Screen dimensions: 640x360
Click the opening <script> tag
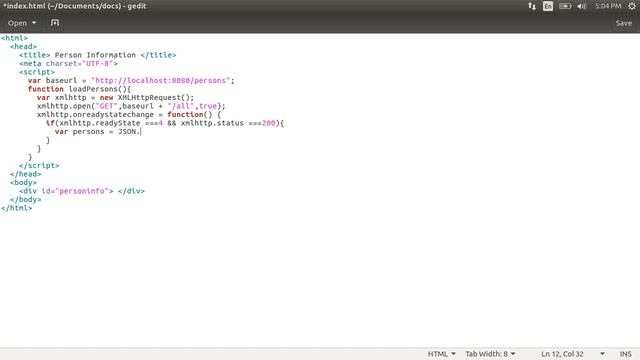point(37,72)
